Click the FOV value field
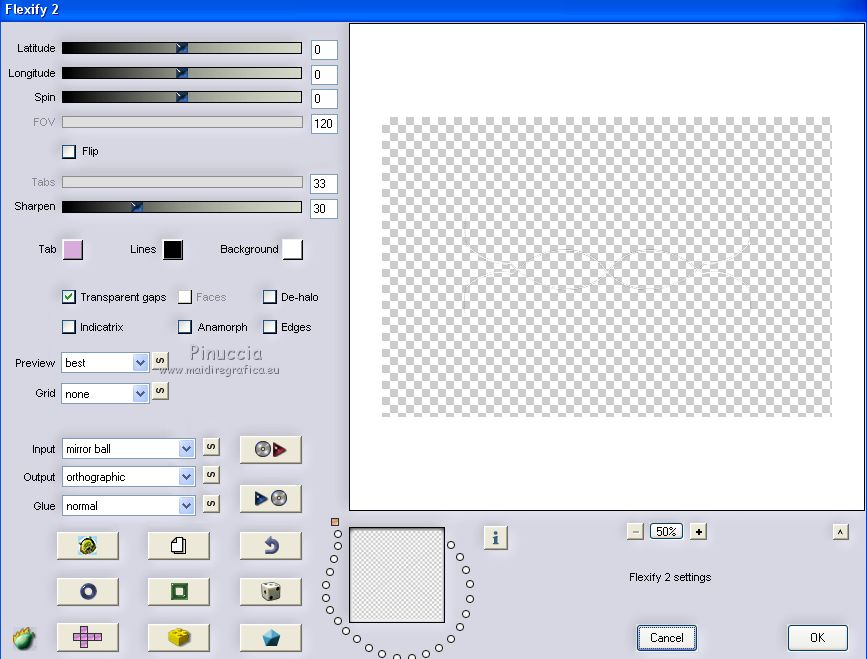Screen dimensions: 867x659 [x=324, y=123]
